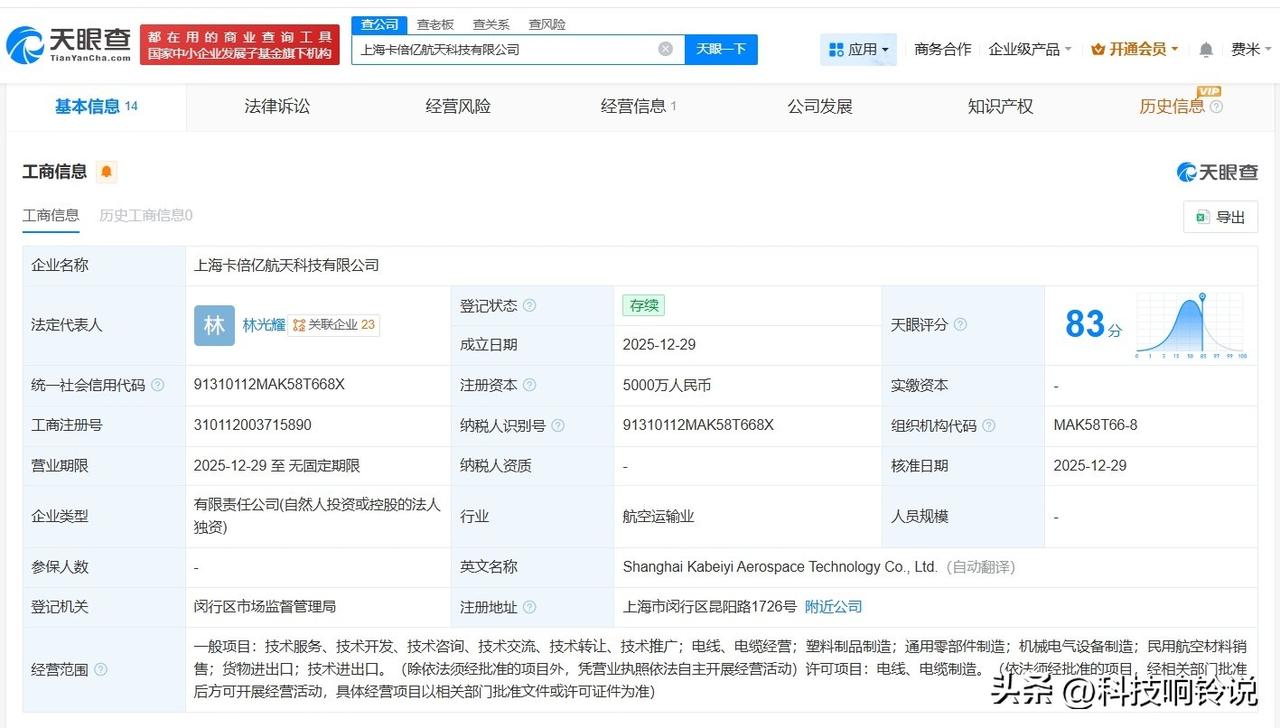Click the 关联企业 23 badge beside 林光耀

point(336,324)
